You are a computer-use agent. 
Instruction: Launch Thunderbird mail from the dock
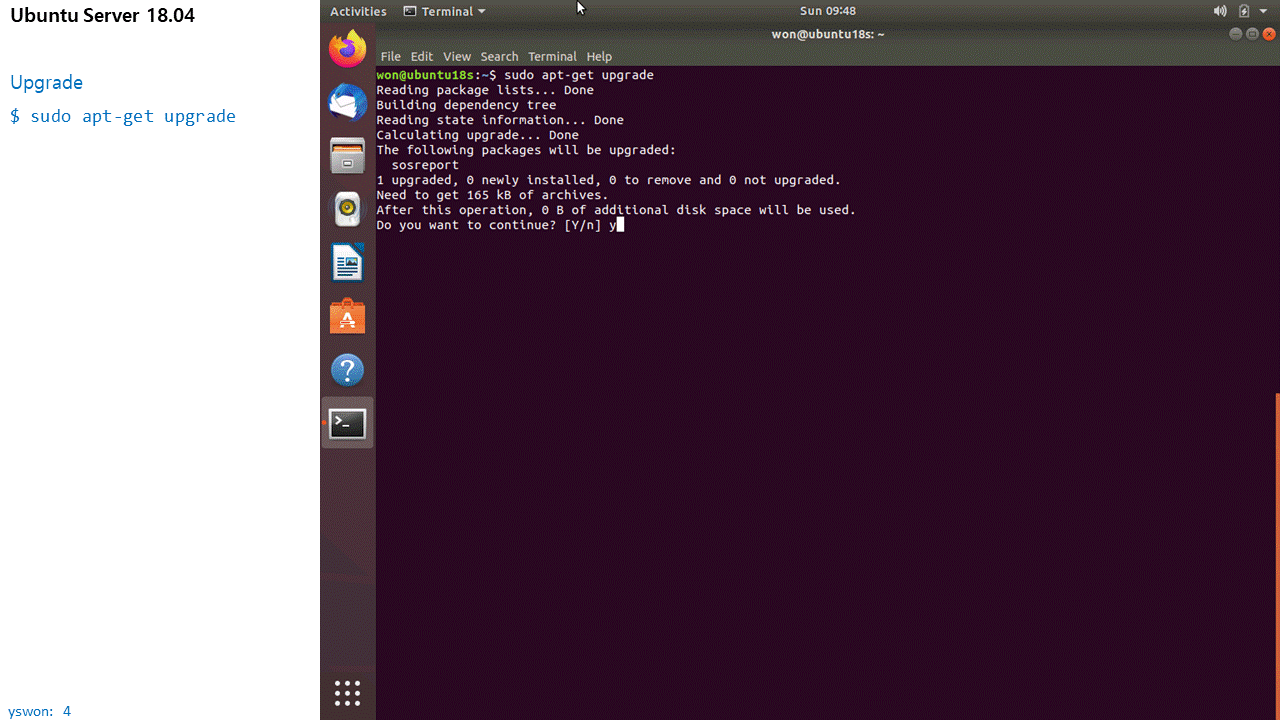pyautogui.click(x=347, y=102)
